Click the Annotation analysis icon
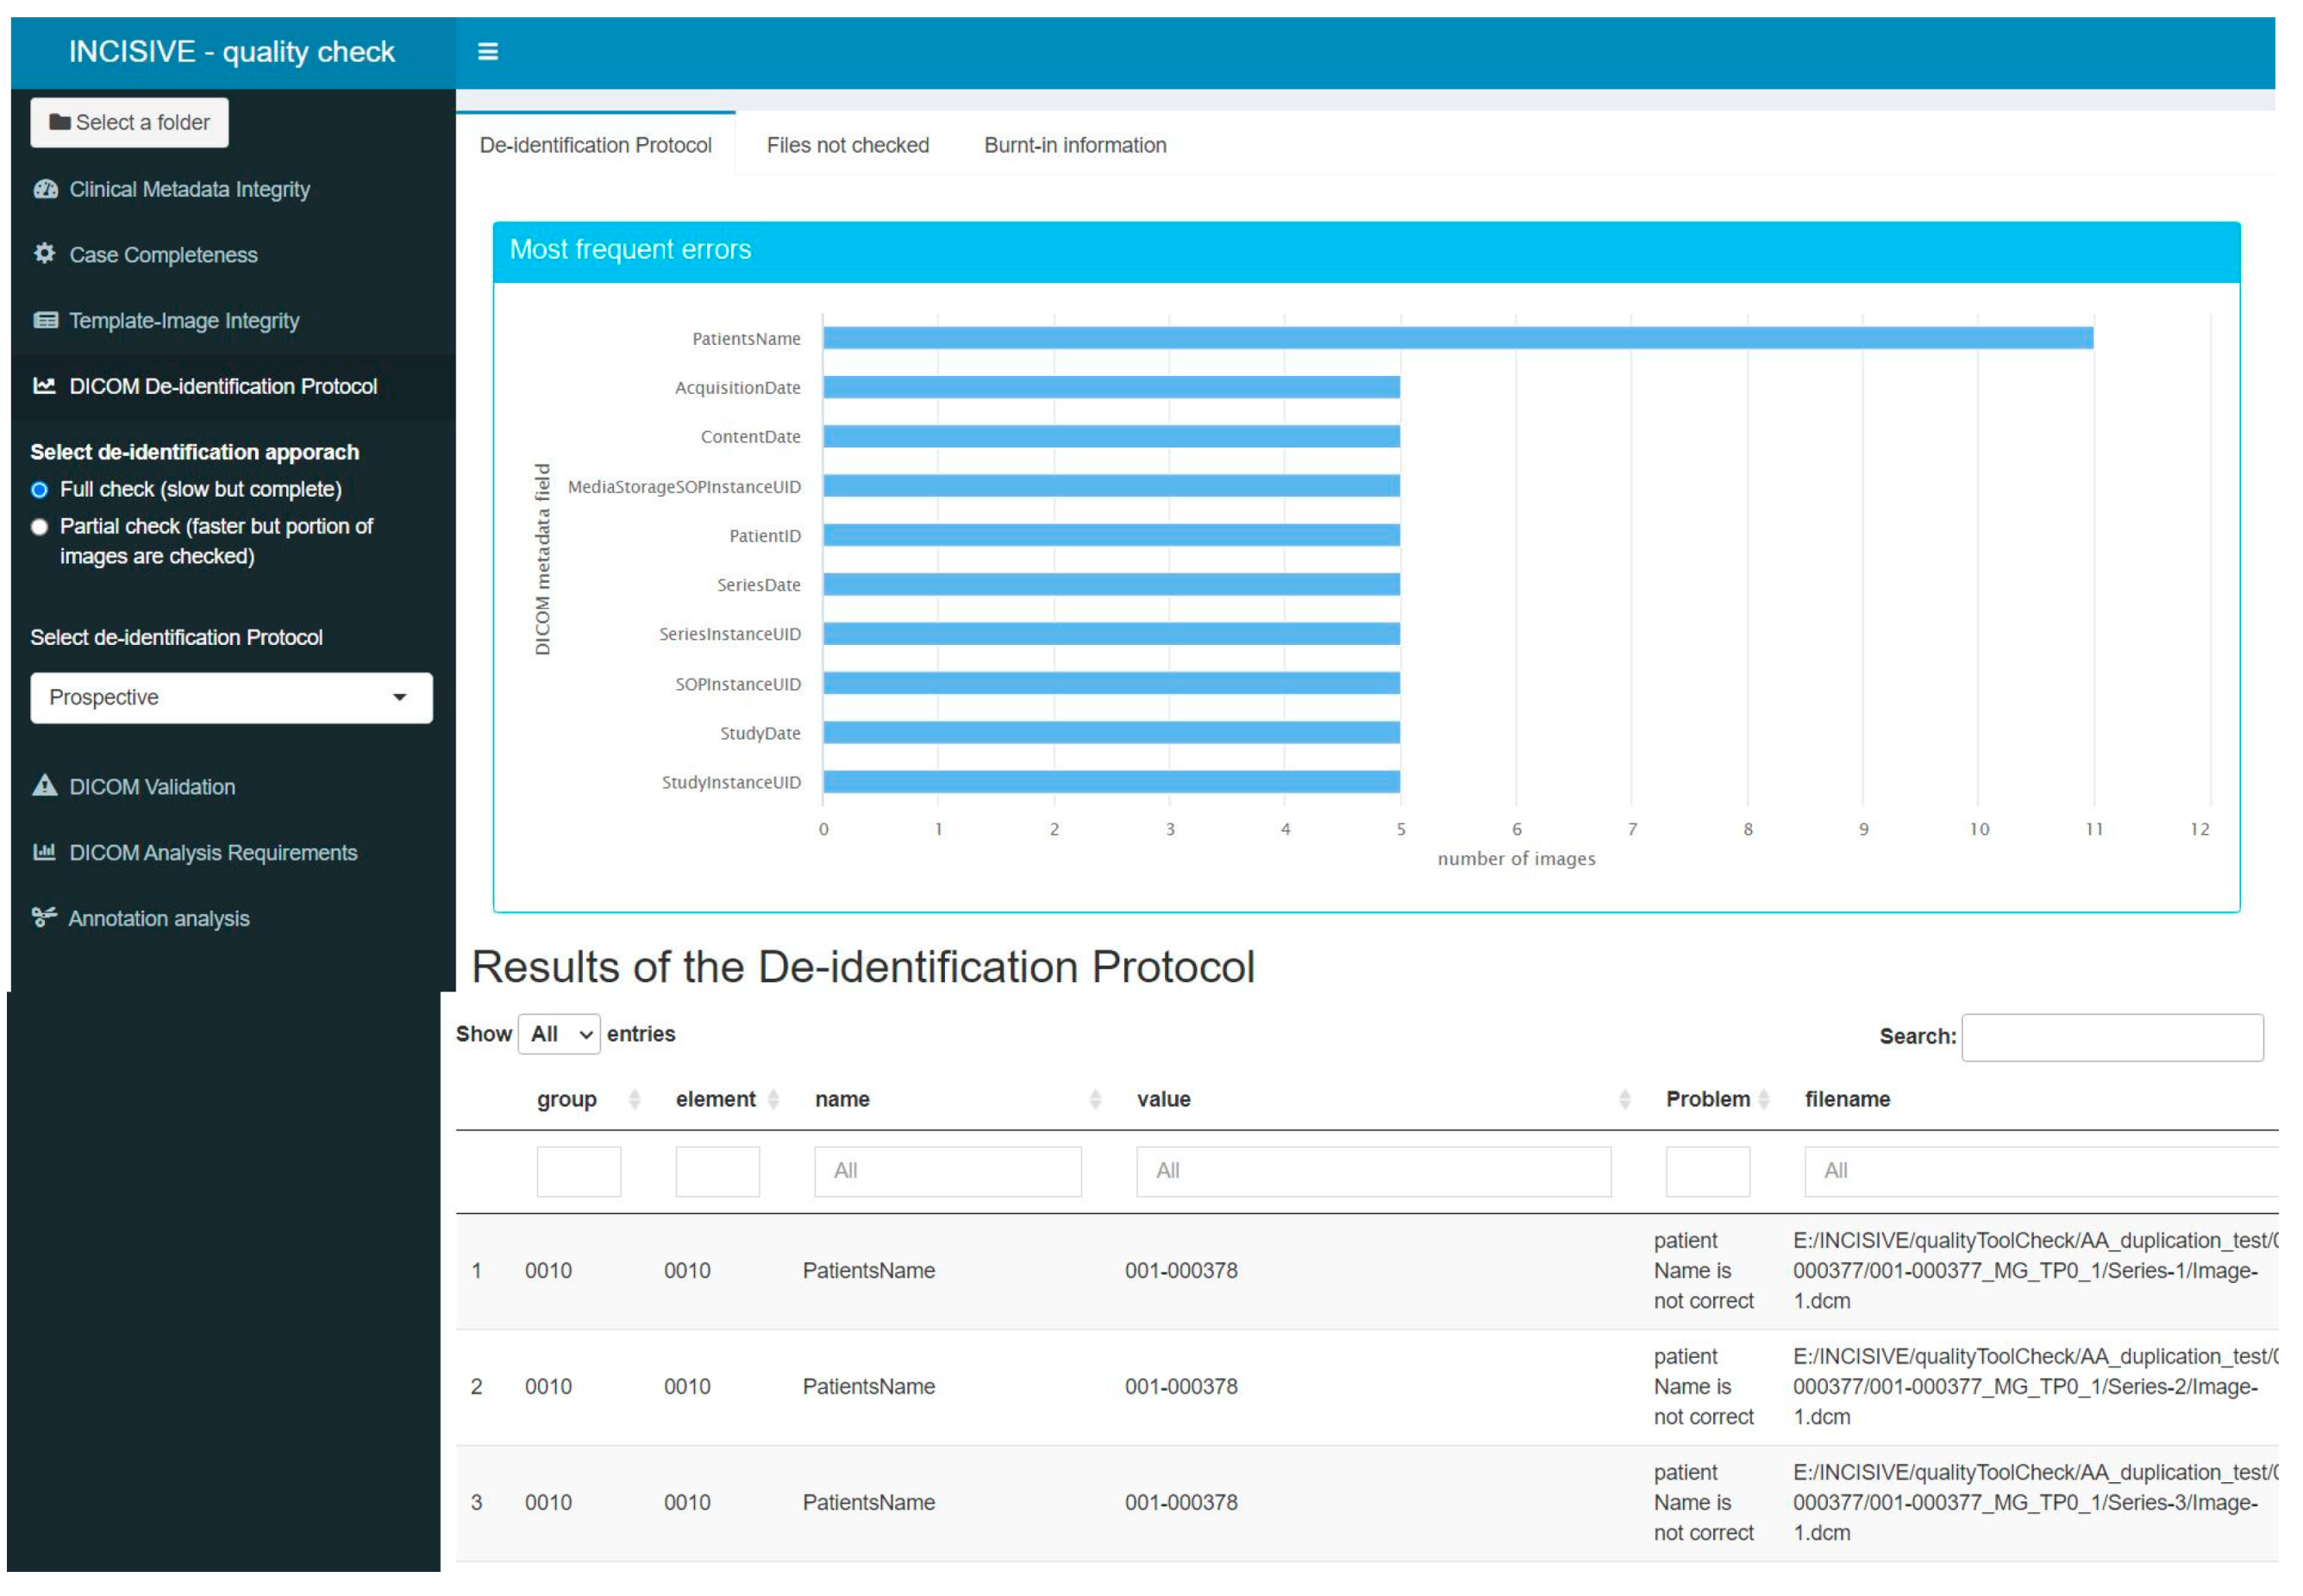This screenshot has height=1596, width=2303. tap(44, 917)
